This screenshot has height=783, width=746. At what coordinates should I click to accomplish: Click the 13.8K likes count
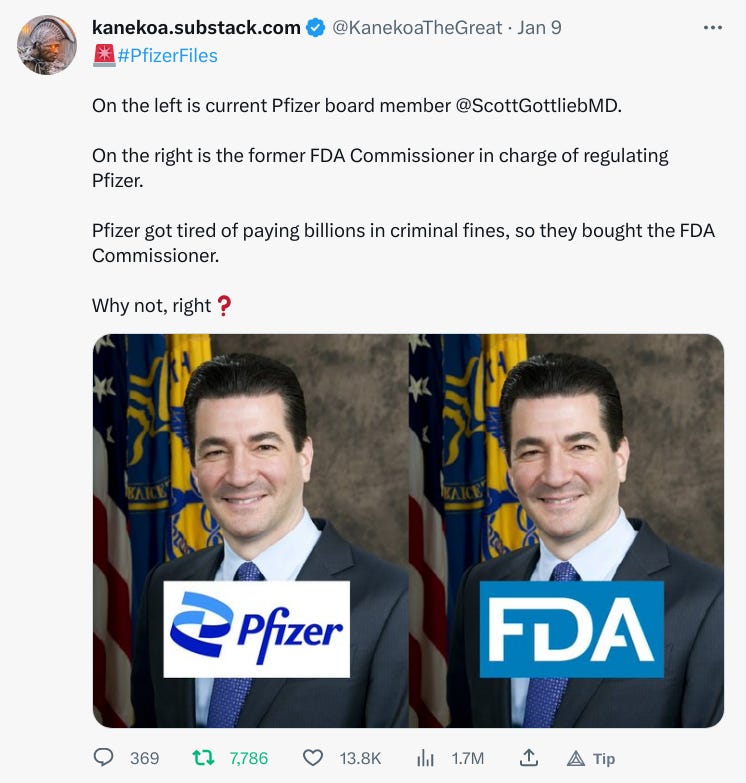360,759
